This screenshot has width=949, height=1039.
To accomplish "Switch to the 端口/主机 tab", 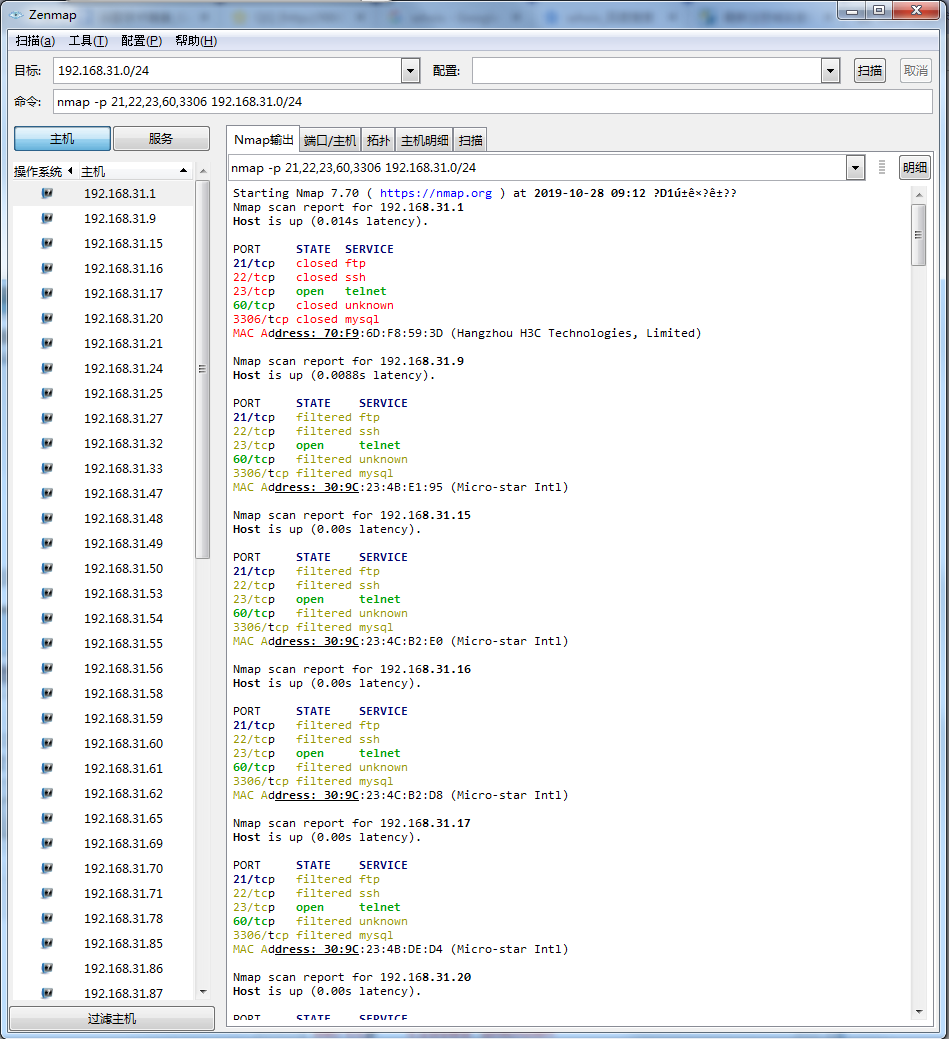I will [x=330, y=140].
